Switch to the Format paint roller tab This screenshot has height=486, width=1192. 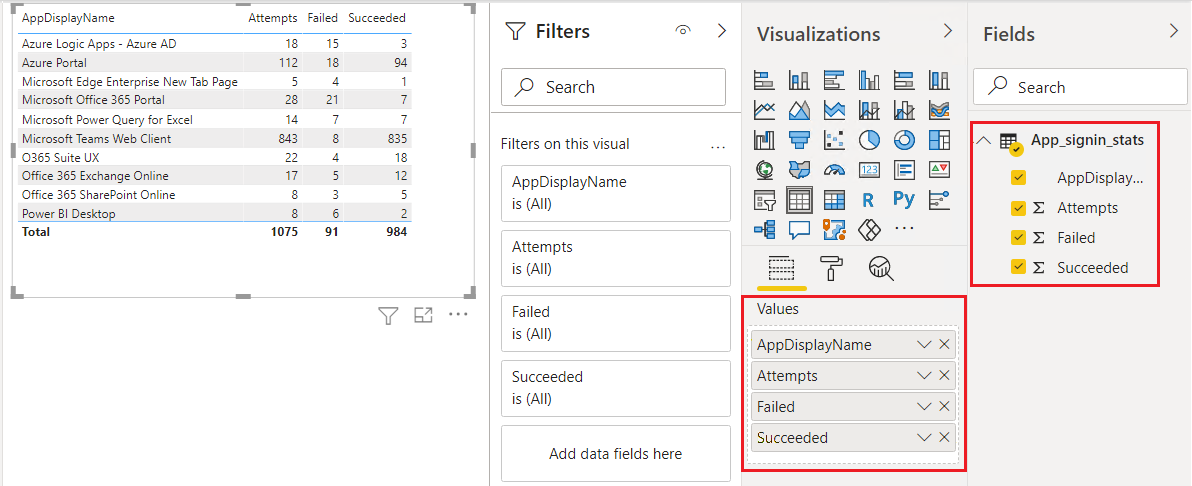[830, 268]
